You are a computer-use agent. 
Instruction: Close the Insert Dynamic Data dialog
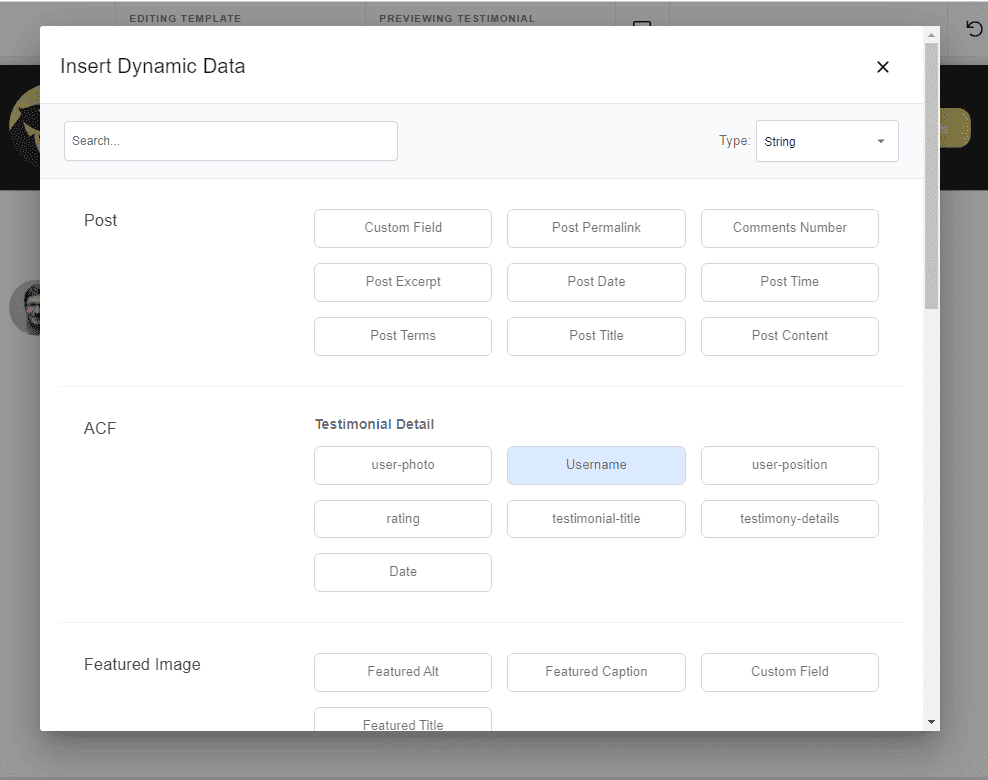[882, 67]
